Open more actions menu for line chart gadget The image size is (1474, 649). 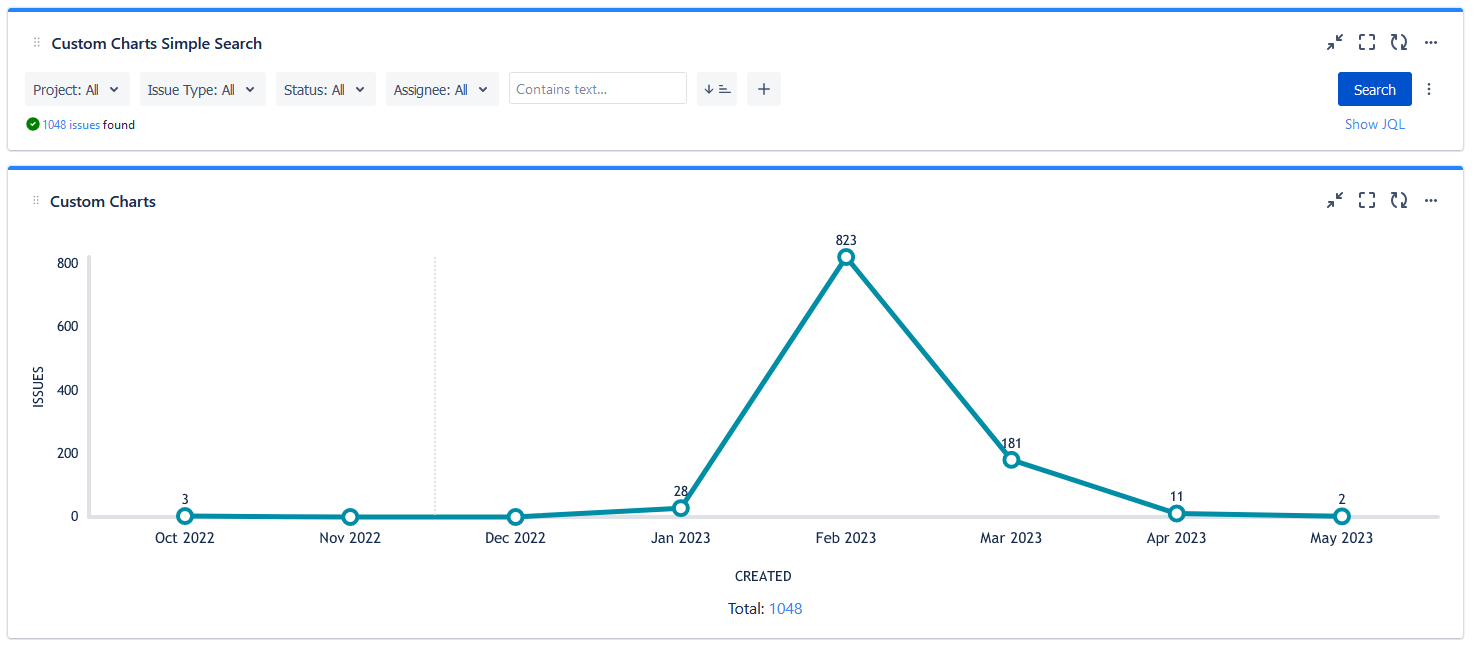tap(1431, 201)
